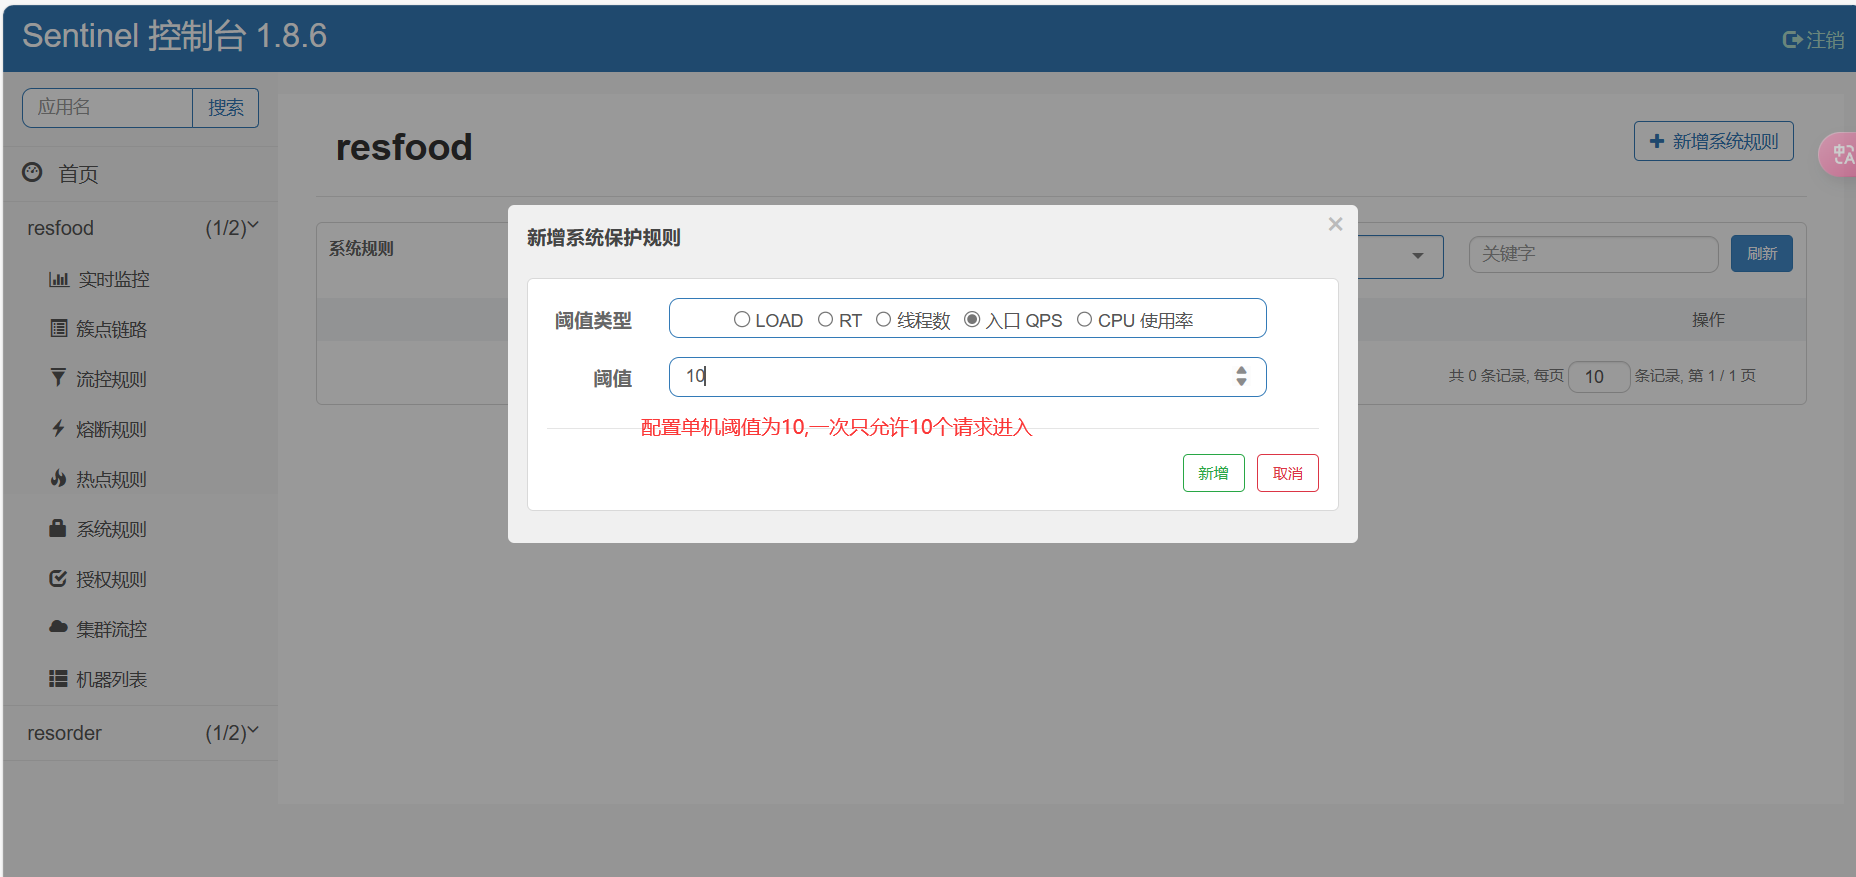This screenshot has width=1856, height=877.
Task: Click the pink translate floating icon
Action: click(x=1839, y=155)
